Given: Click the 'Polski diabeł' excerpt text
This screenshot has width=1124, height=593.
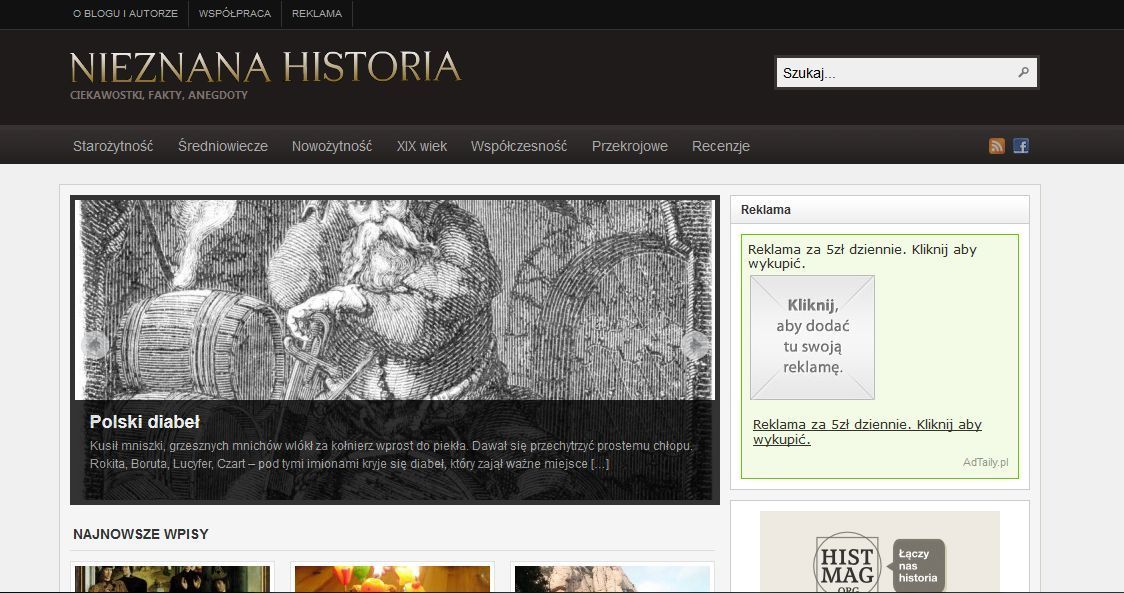Looking at the screenshot, I should [x=391, y=455].
